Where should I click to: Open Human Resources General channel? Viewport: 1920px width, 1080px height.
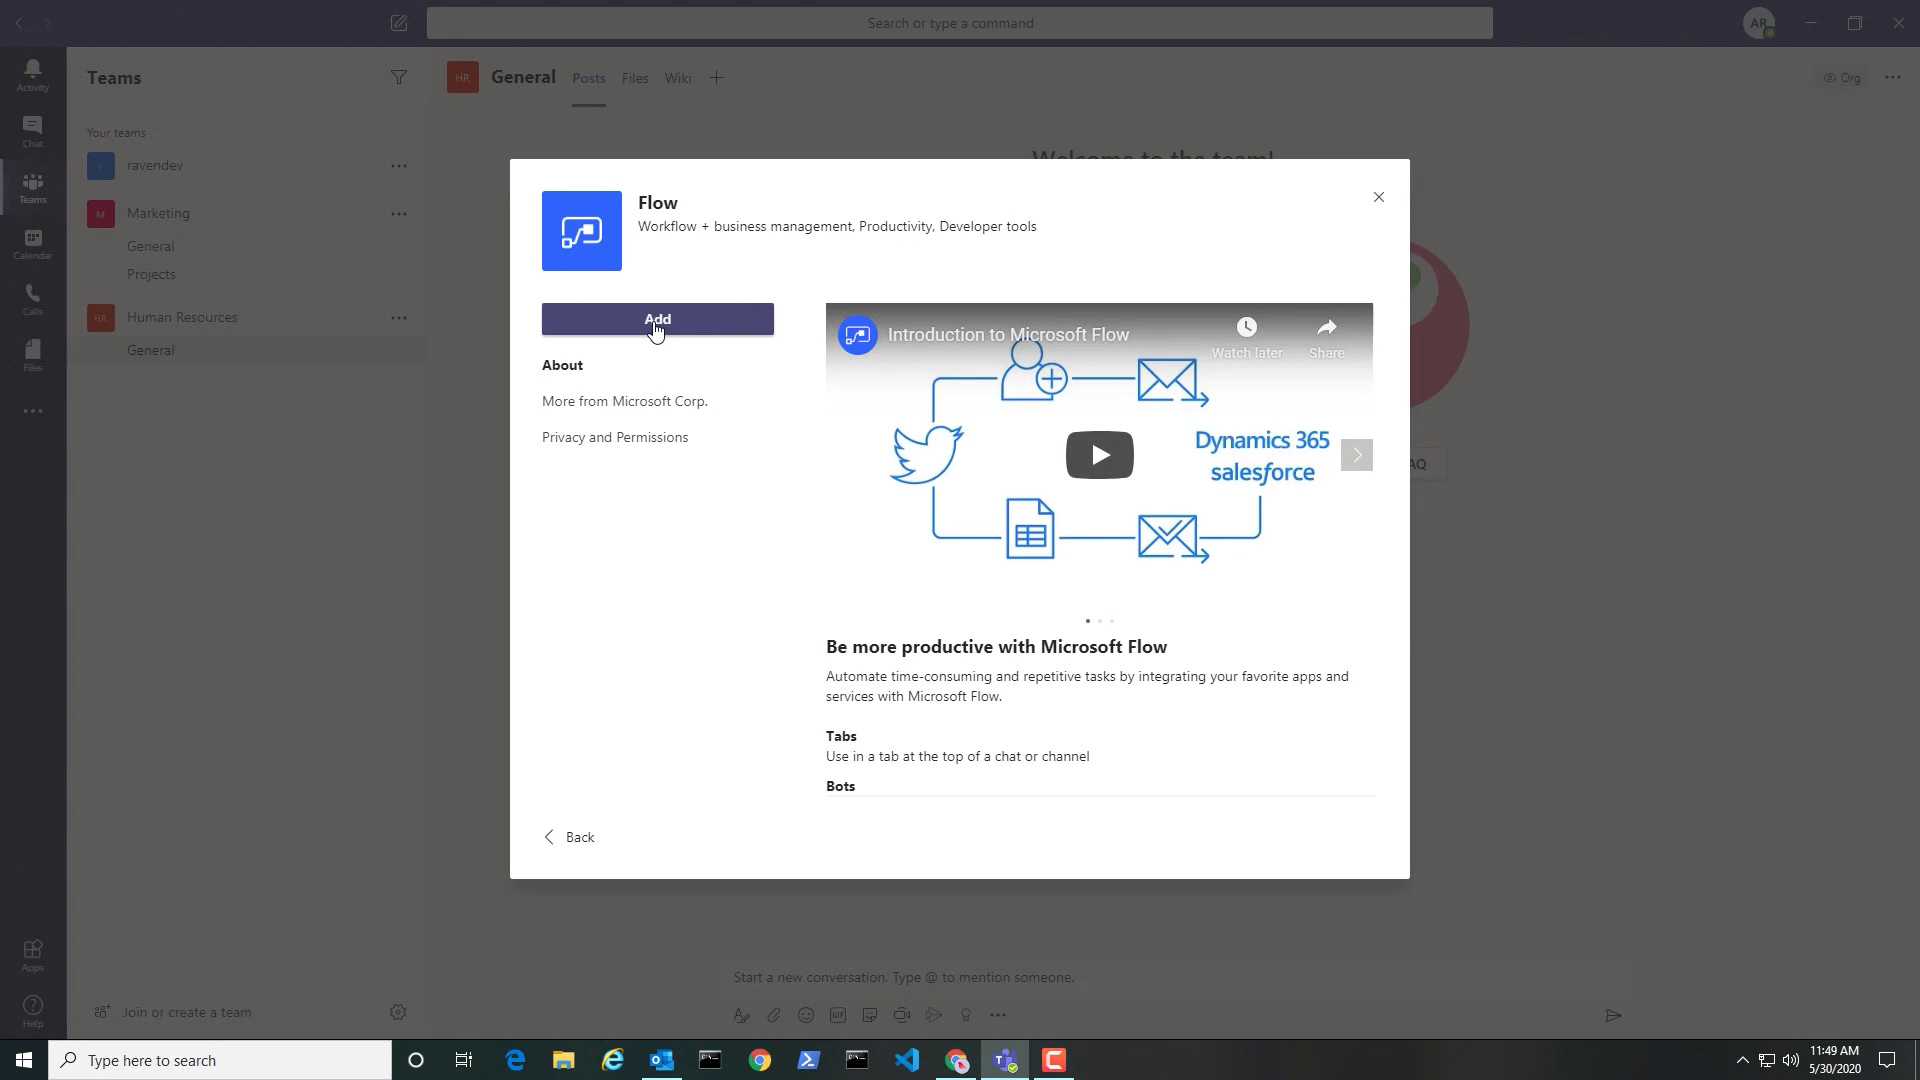point(151,350)
